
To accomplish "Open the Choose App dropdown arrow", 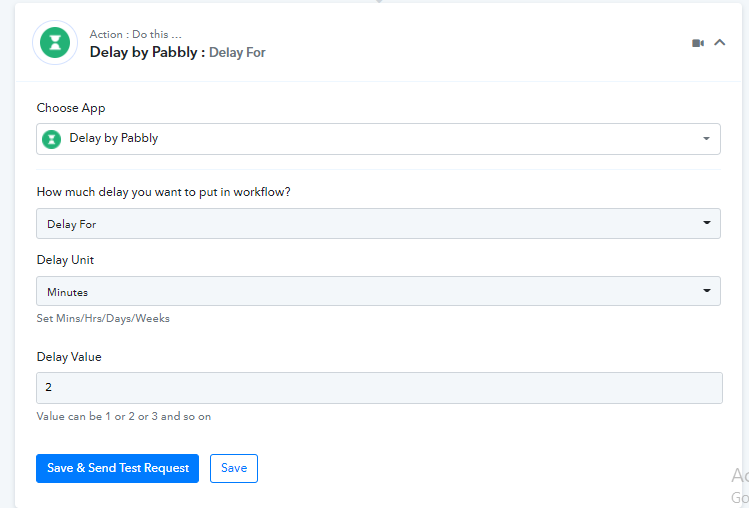I will click(x=706, y=139).
